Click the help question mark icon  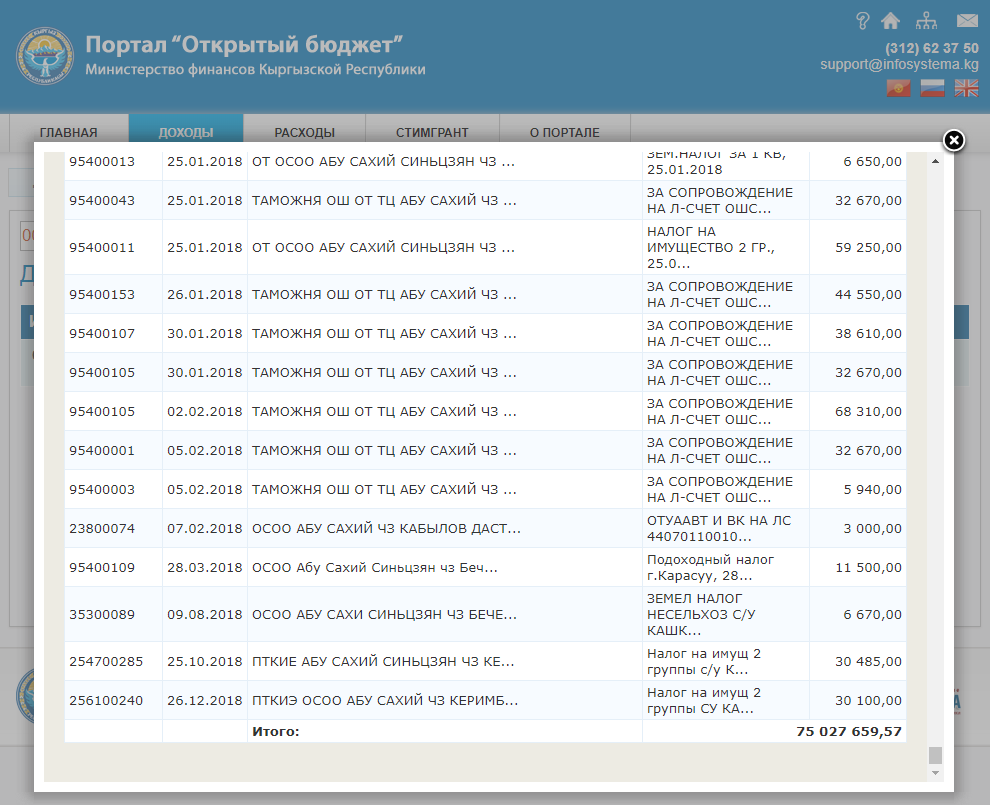click(864, 21)
